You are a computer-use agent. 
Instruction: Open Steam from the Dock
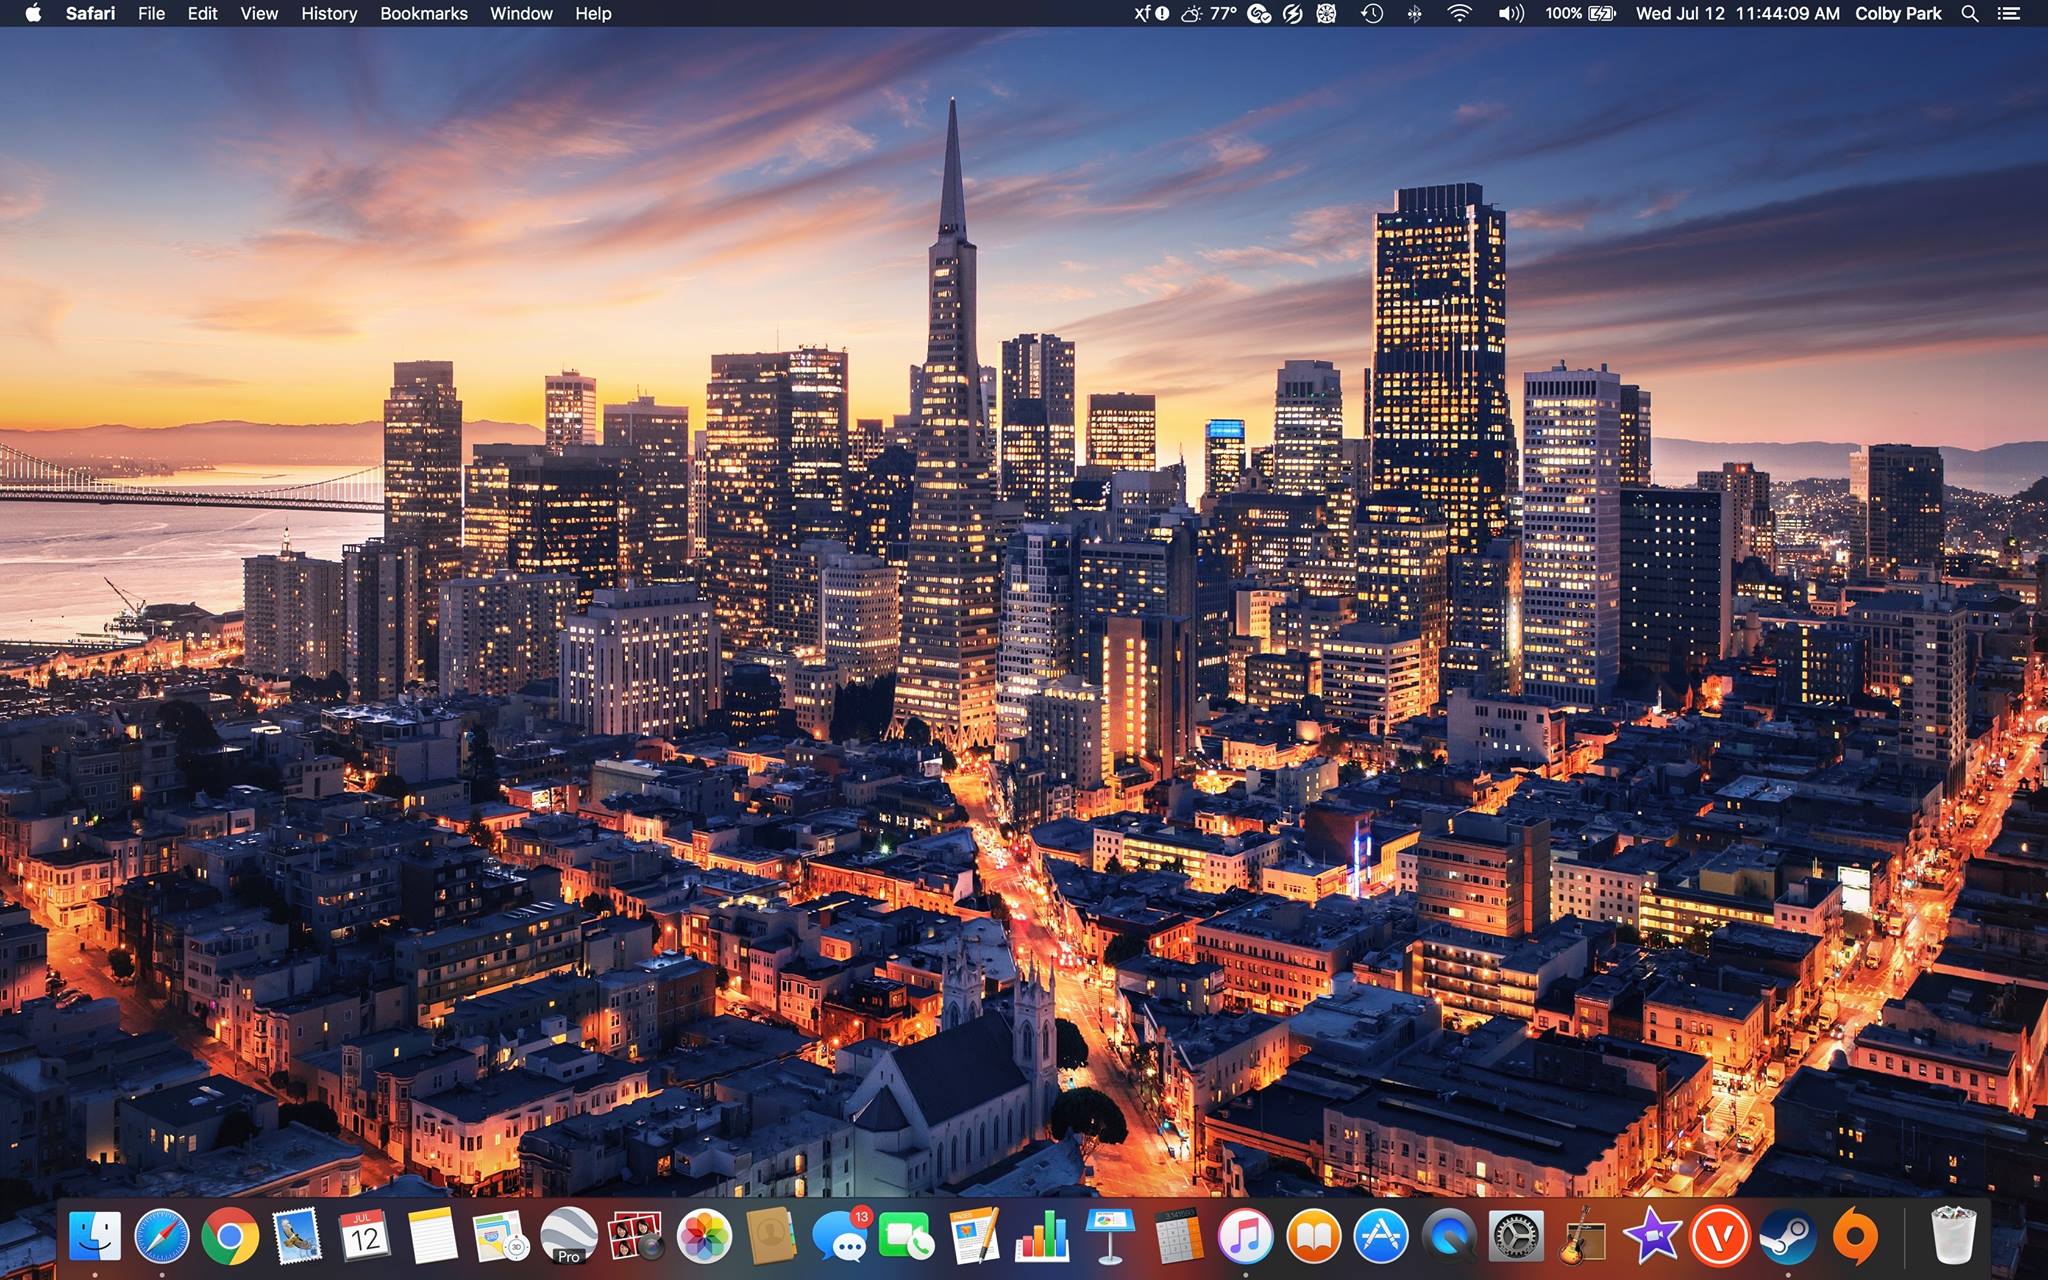(1787, 1238)
